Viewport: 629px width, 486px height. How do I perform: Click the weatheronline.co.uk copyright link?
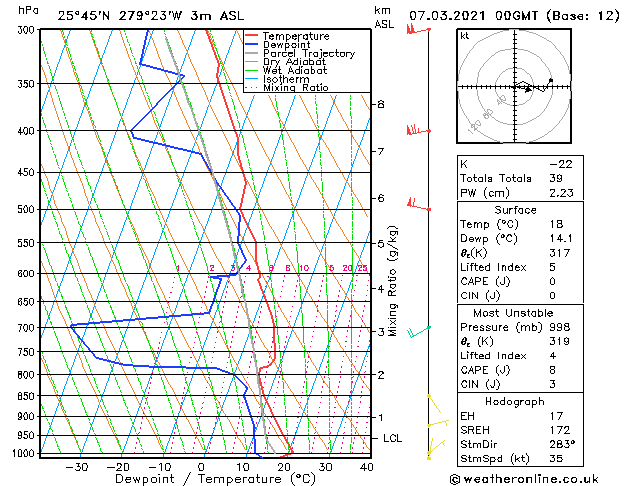(x=524, y=479)
